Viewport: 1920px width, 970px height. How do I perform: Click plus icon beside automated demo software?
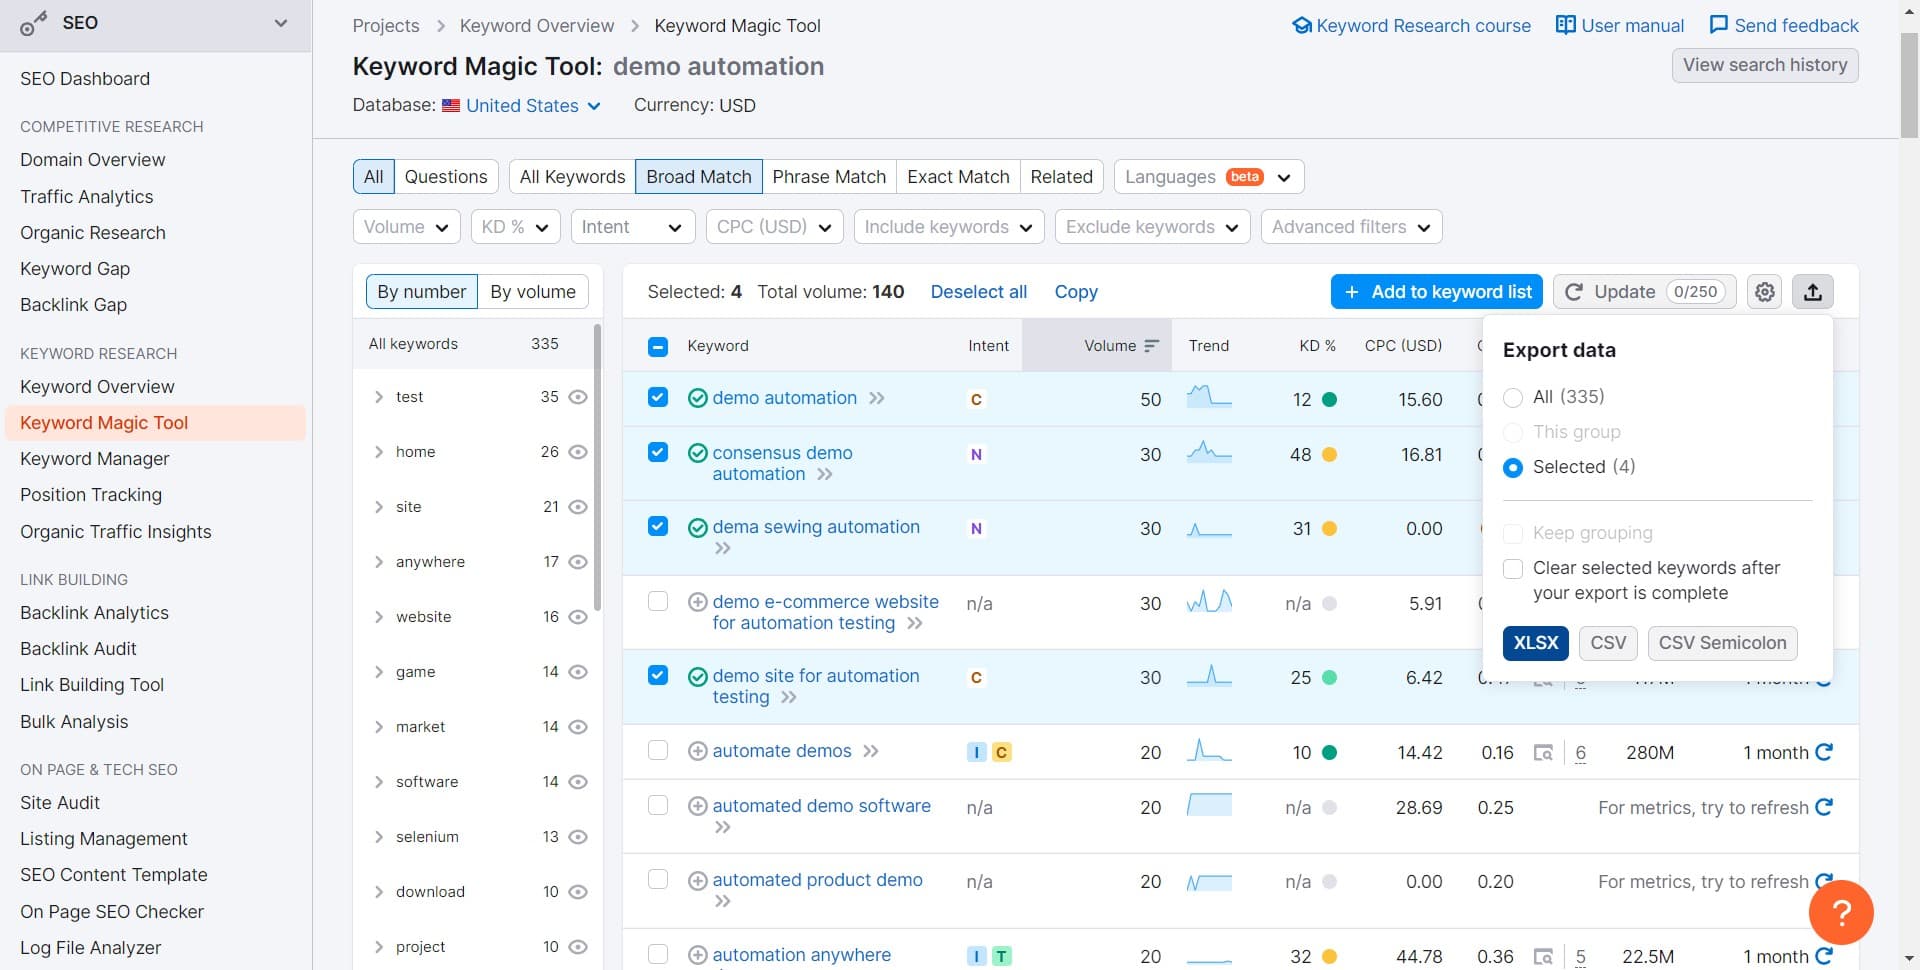click(x=698, y=806)
